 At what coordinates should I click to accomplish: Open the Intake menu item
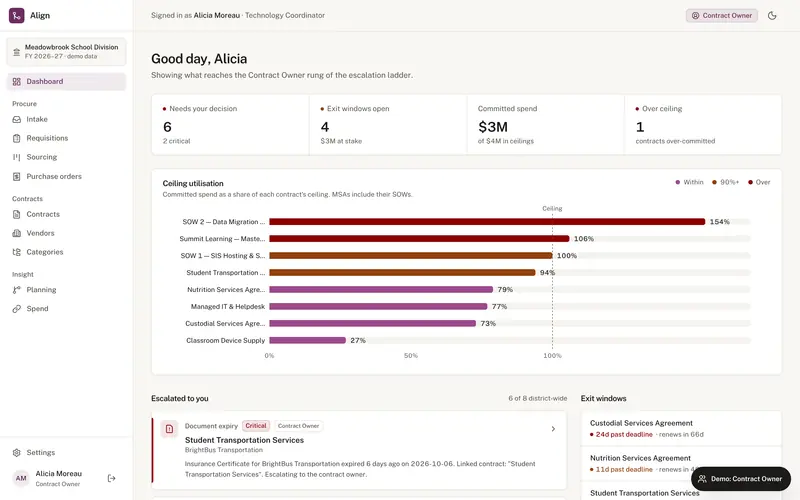click(x=66, y=119)
